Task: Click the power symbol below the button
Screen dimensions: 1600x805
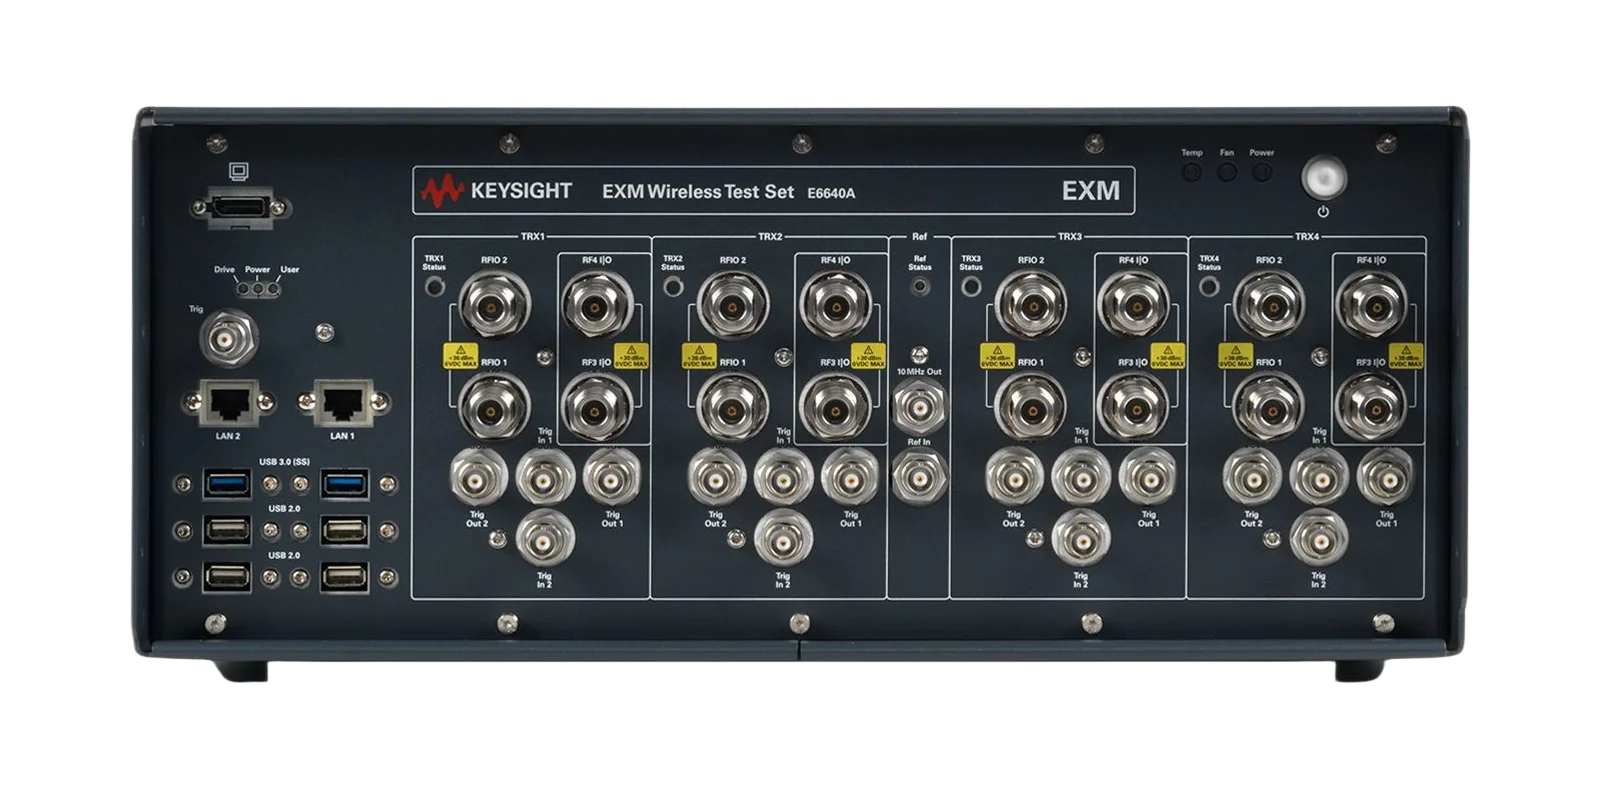Action: tap(1323, 212)
